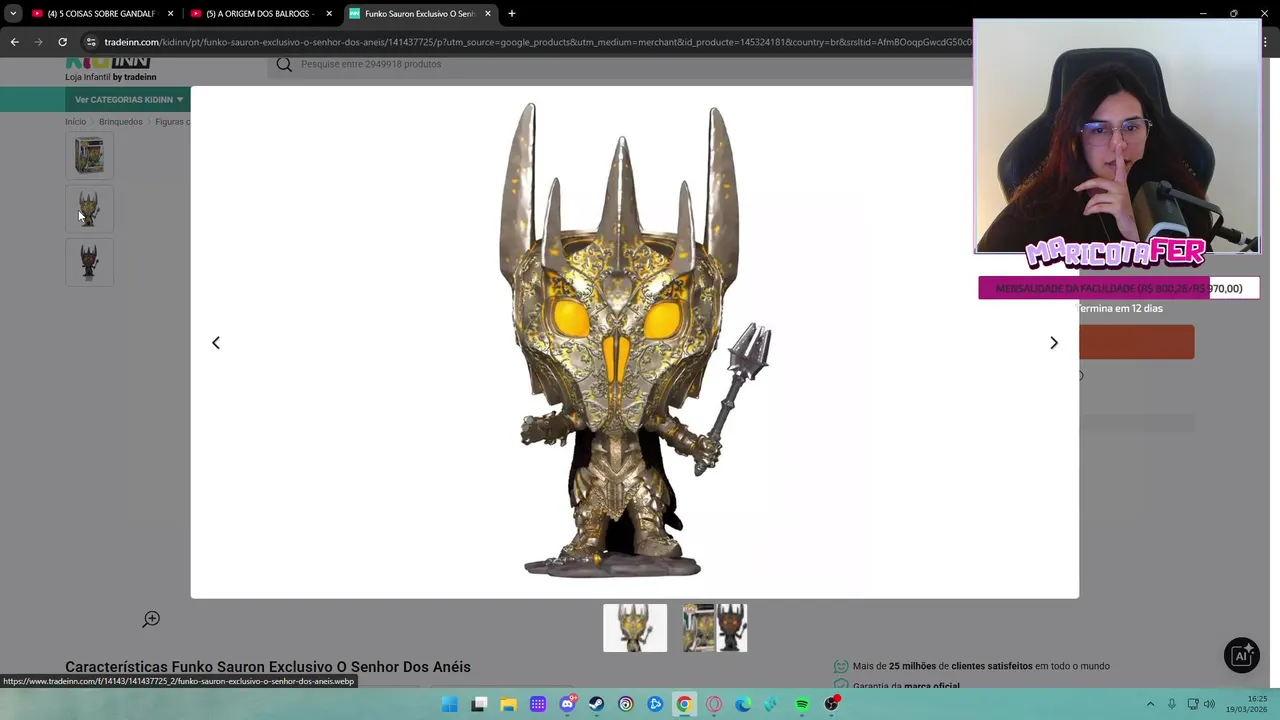Screen dimensions: 1280x720
Task: Click the Brinquedos breadcrumb link
Action: [121, 122]
